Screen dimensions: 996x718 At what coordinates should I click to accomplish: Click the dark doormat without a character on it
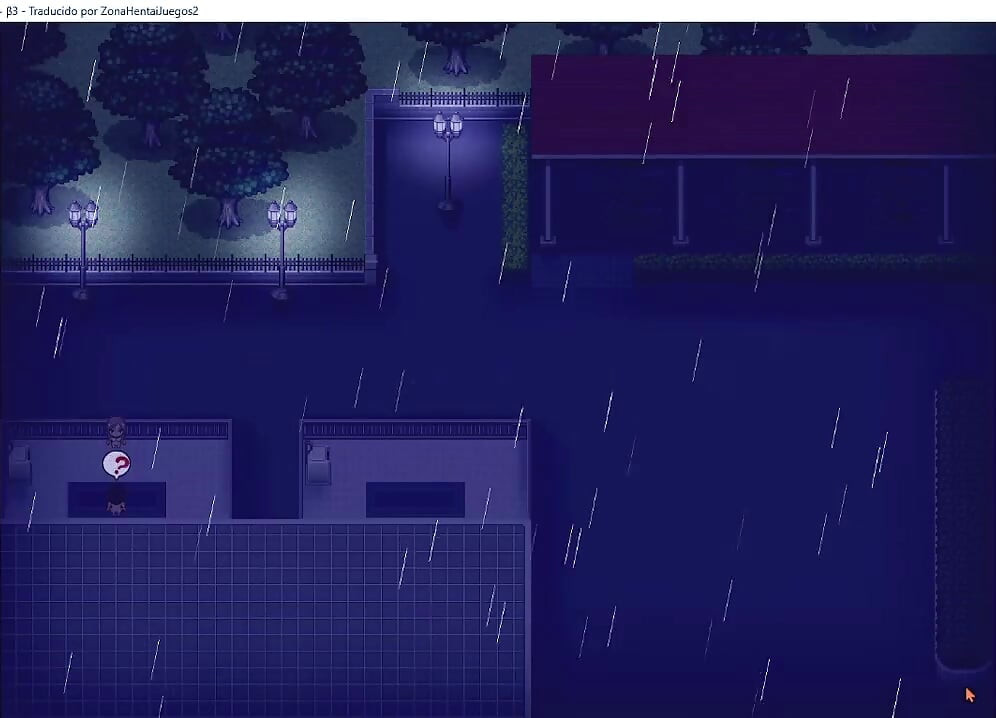coord(415,499)
